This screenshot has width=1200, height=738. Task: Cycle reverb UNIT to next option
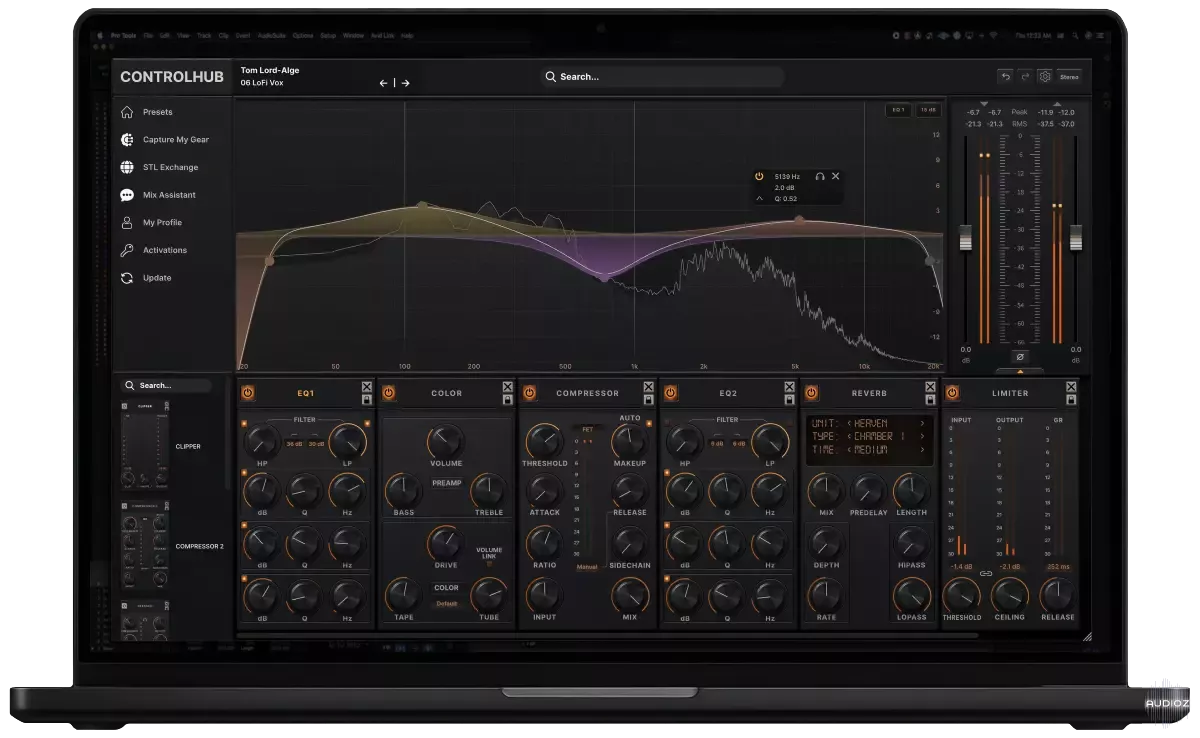(x=922, y=423)
